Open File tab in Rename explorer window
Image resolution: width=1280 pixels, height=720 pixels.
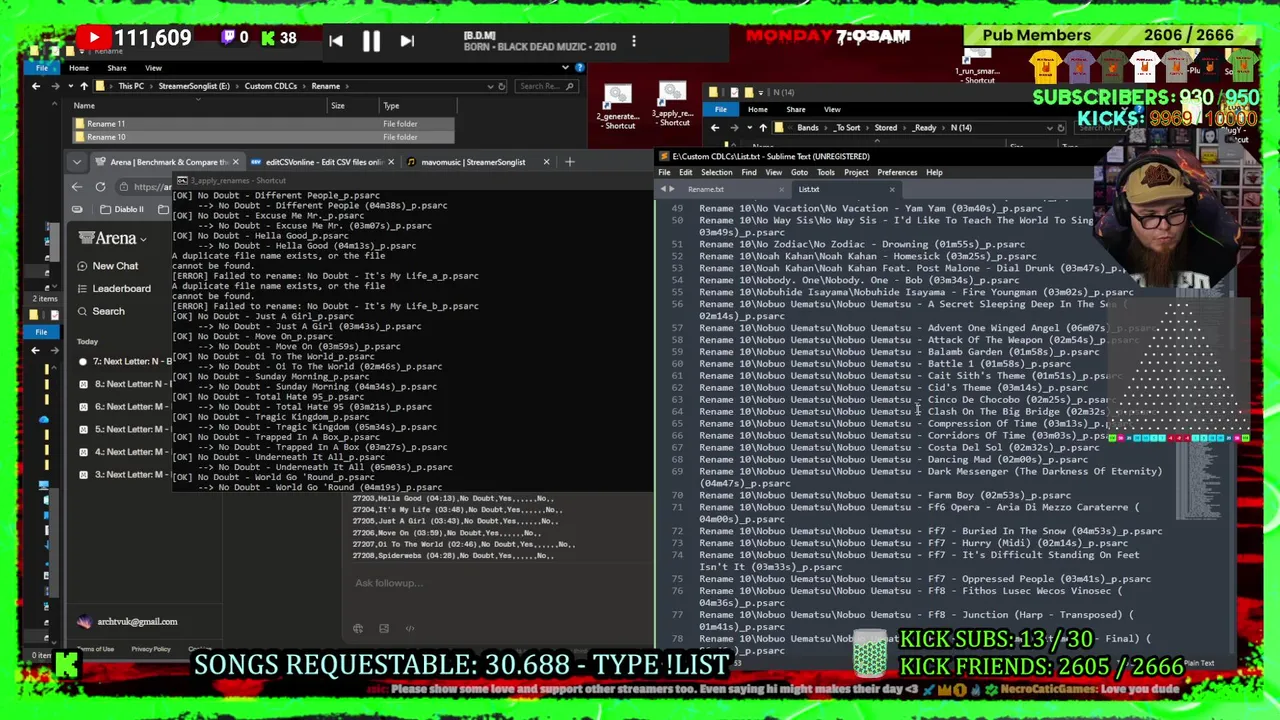tap(42, 68)
